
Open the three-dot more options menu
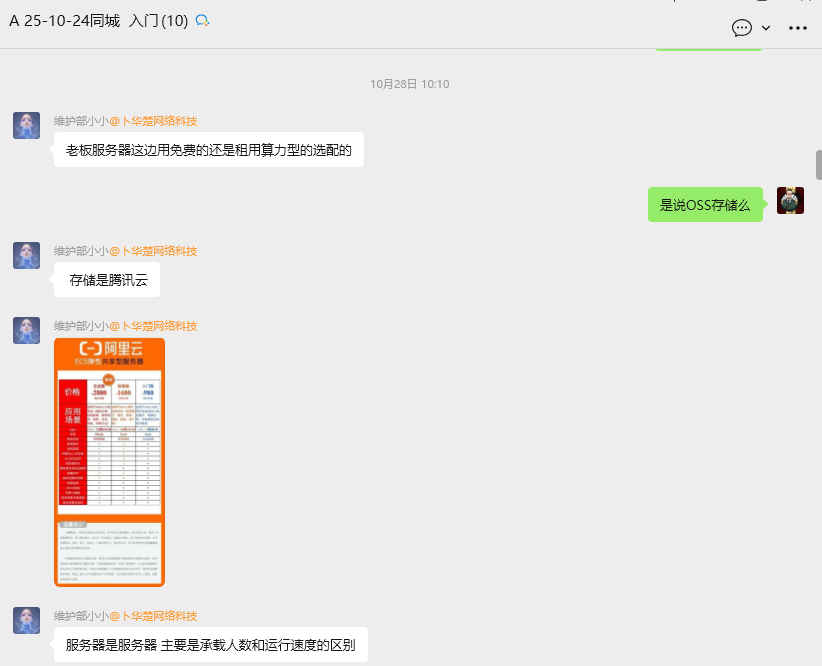(x=797, y=28)
